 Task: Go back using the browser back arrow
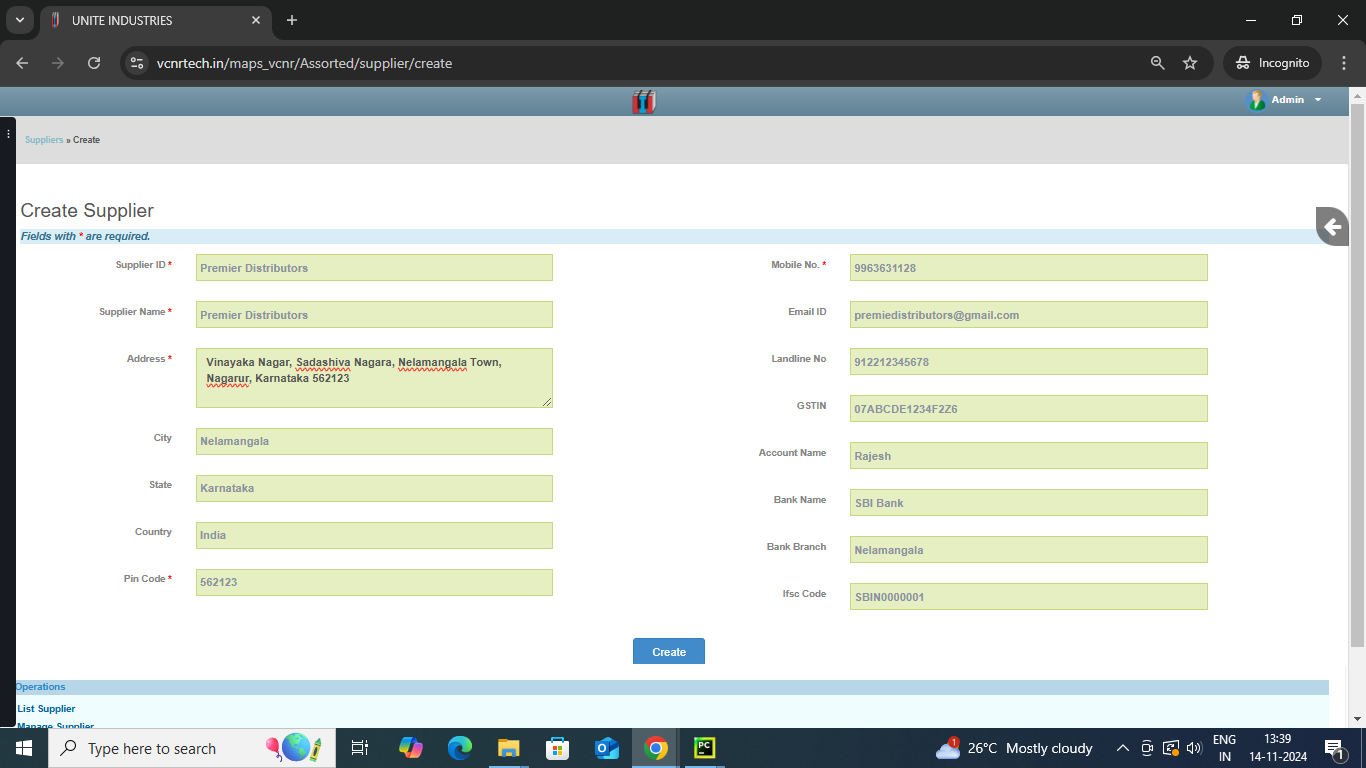click(x=22, y=63)
